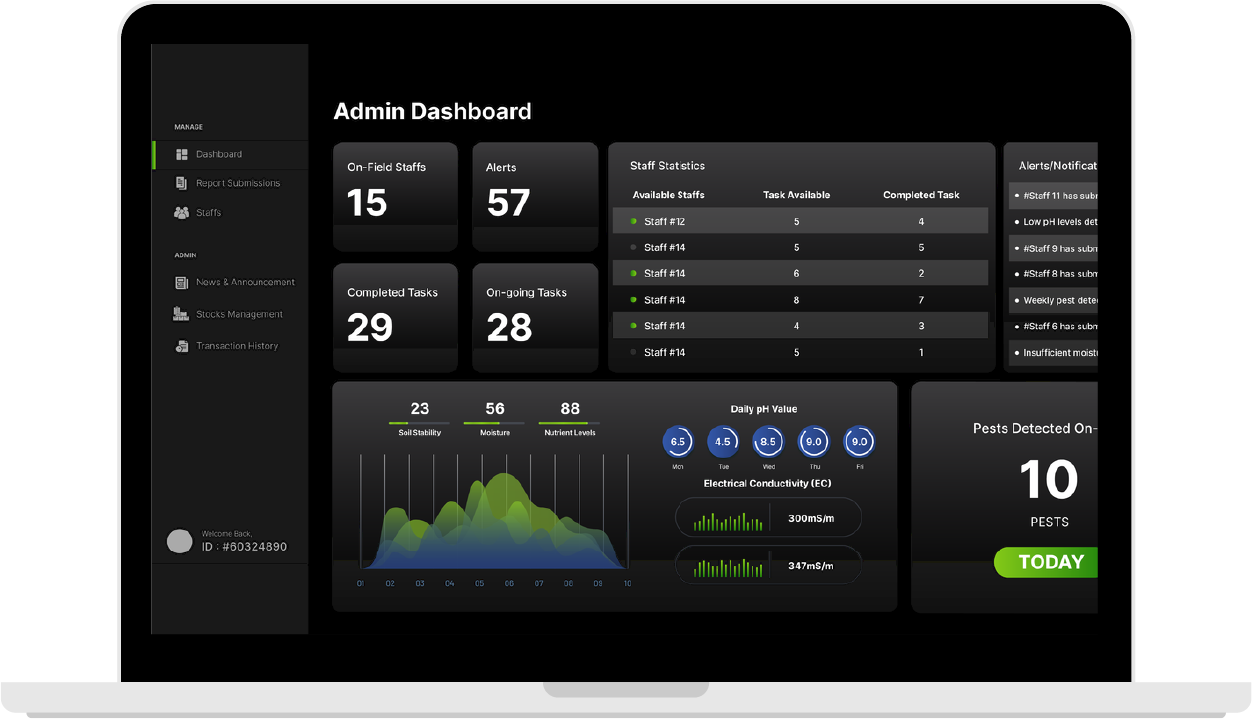Click the Nutrient Levels progress bar

(x=569, y=423)
